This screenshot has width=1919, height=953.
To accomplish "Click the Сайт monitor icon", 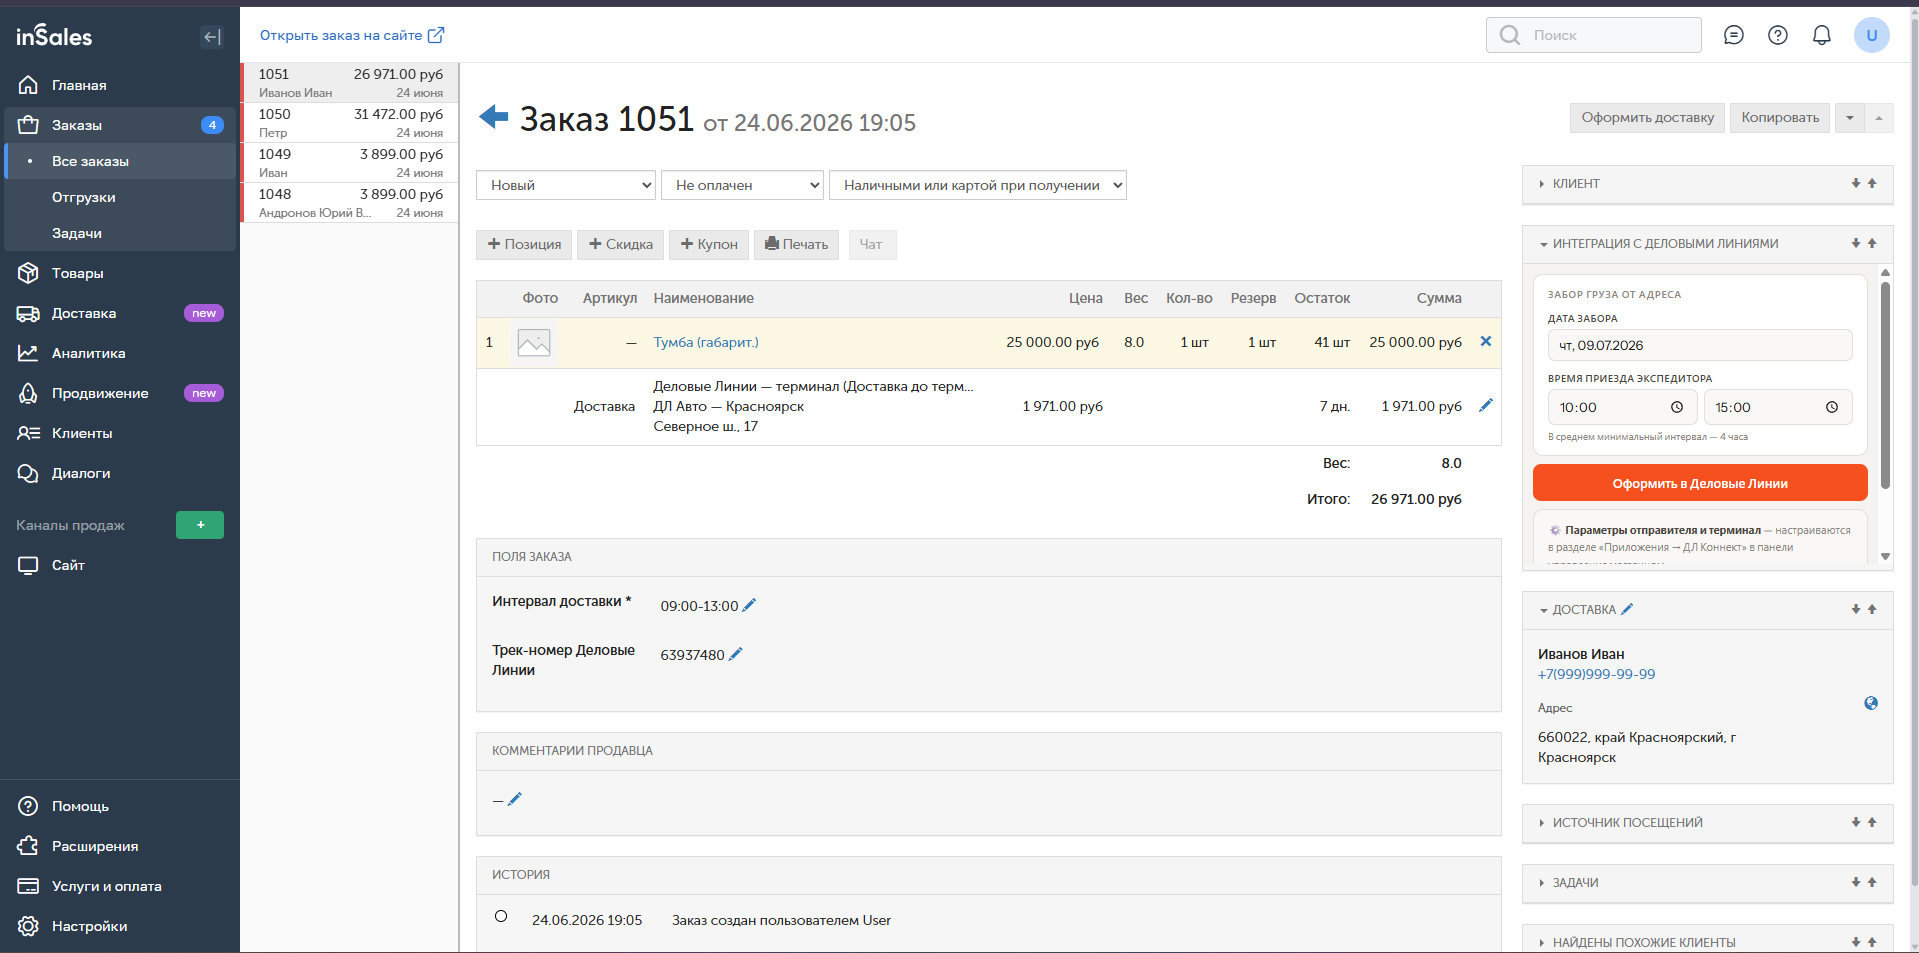I will point(28,565).
